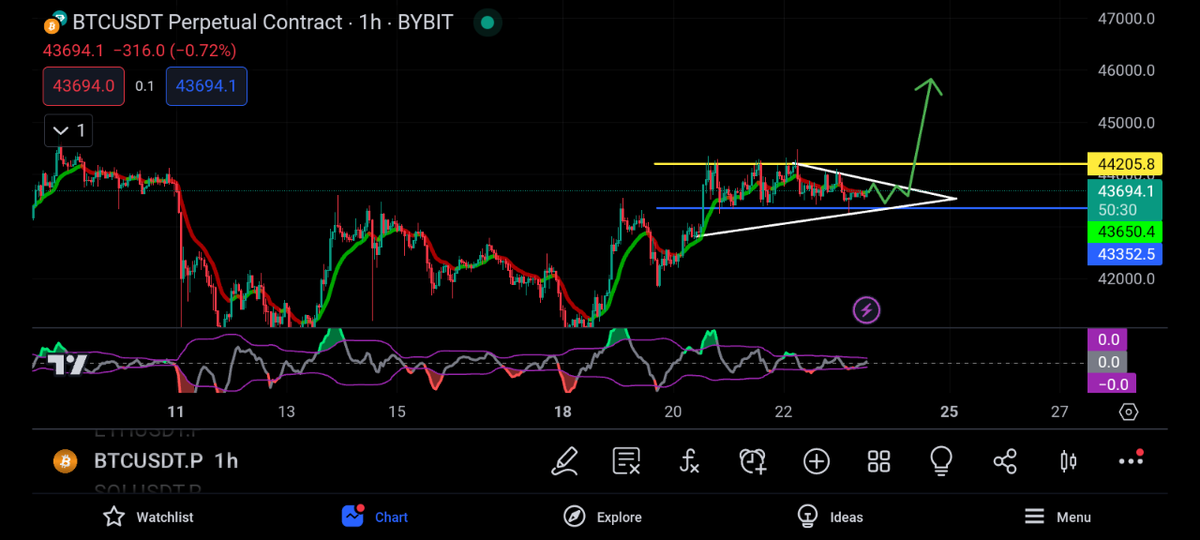1200x540 pixels.
Task: Share the chart via share icon
Action: coord(1005,461)
